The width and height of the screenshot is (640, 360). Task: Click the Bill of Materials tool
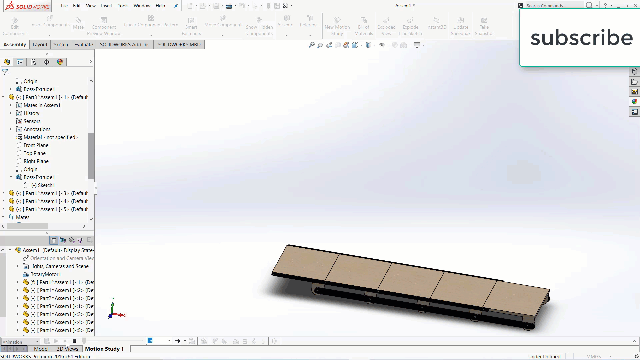363,27
